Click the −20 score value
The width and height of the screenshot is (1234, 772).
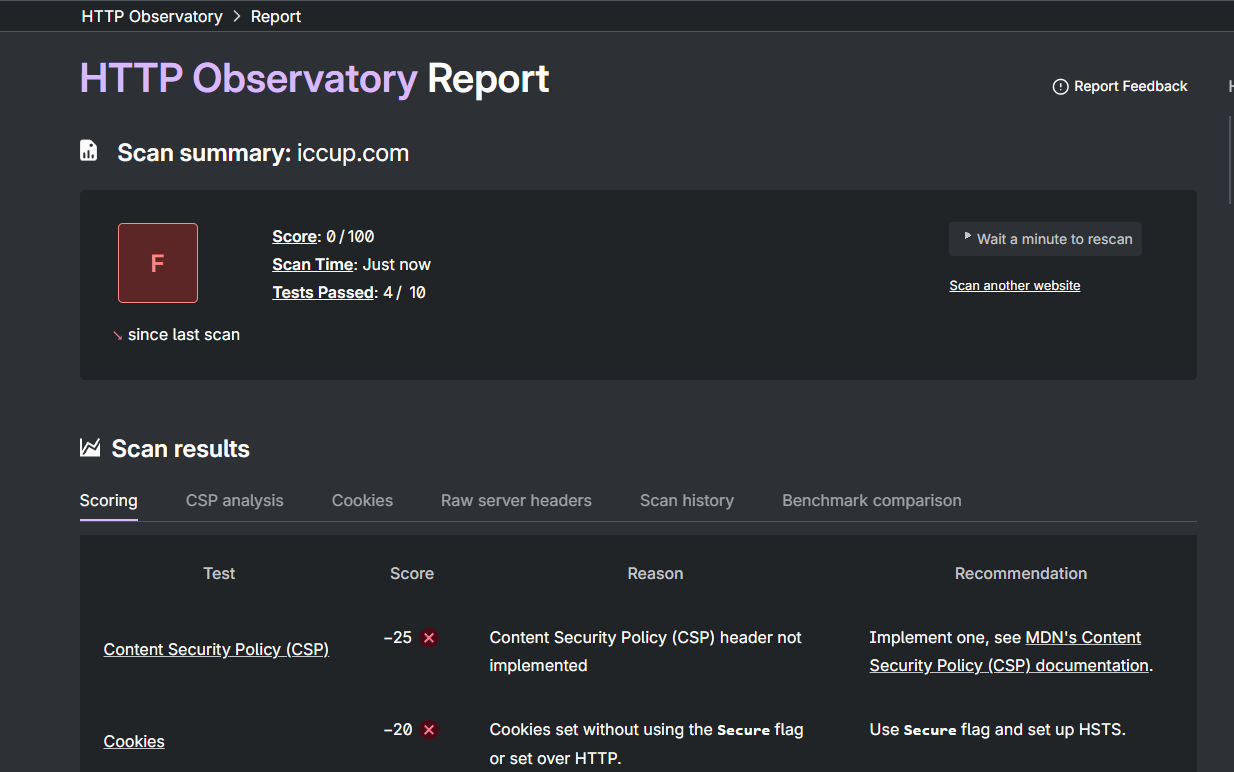coord(398,730)
